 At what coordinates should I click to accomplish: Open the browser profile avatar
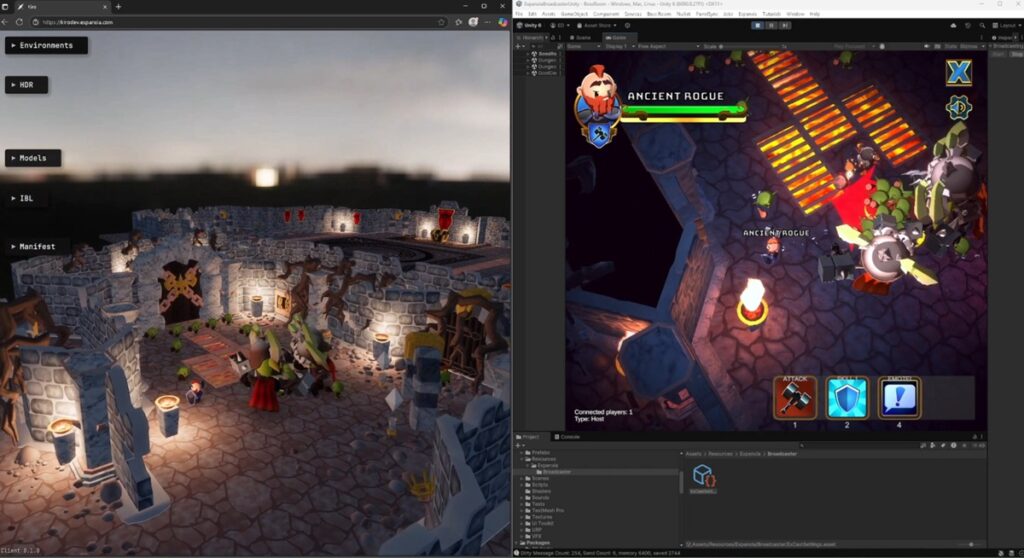click(x=473, y=22)
